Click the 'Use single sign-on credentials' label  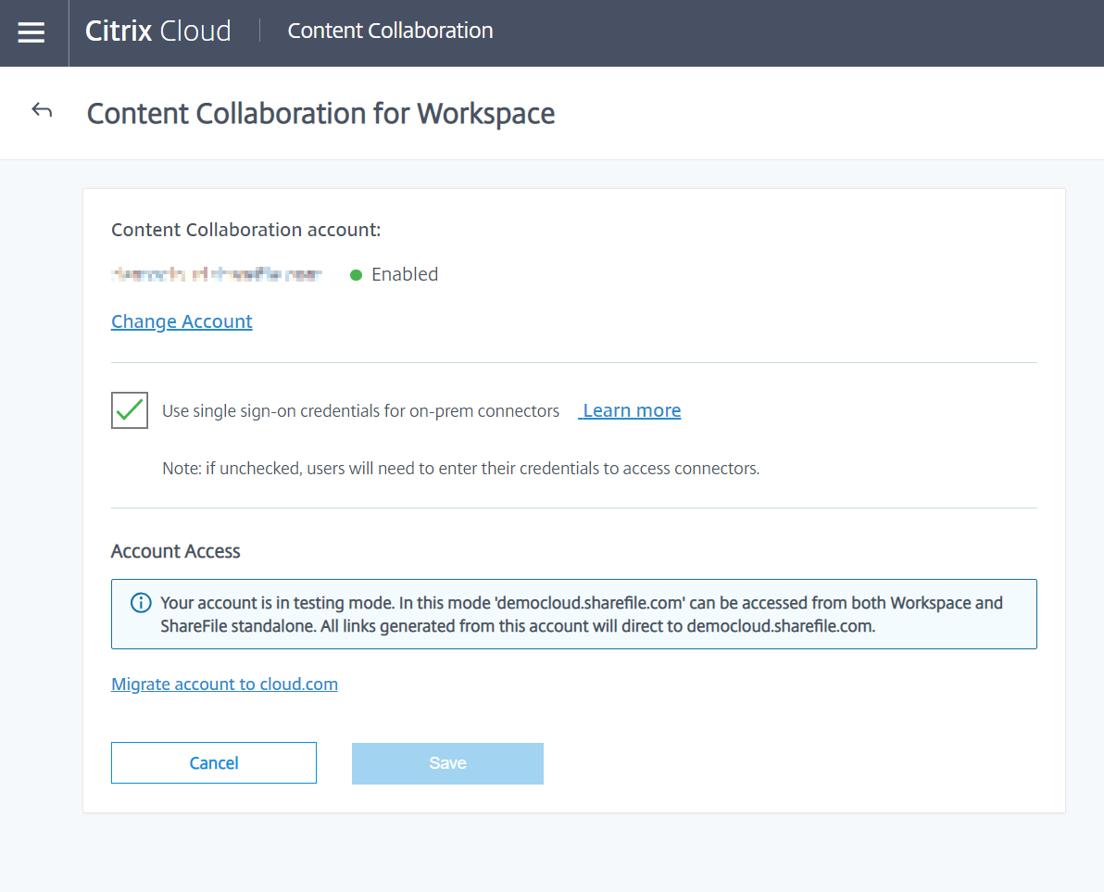pyautogui.click(x=360, y=411)
